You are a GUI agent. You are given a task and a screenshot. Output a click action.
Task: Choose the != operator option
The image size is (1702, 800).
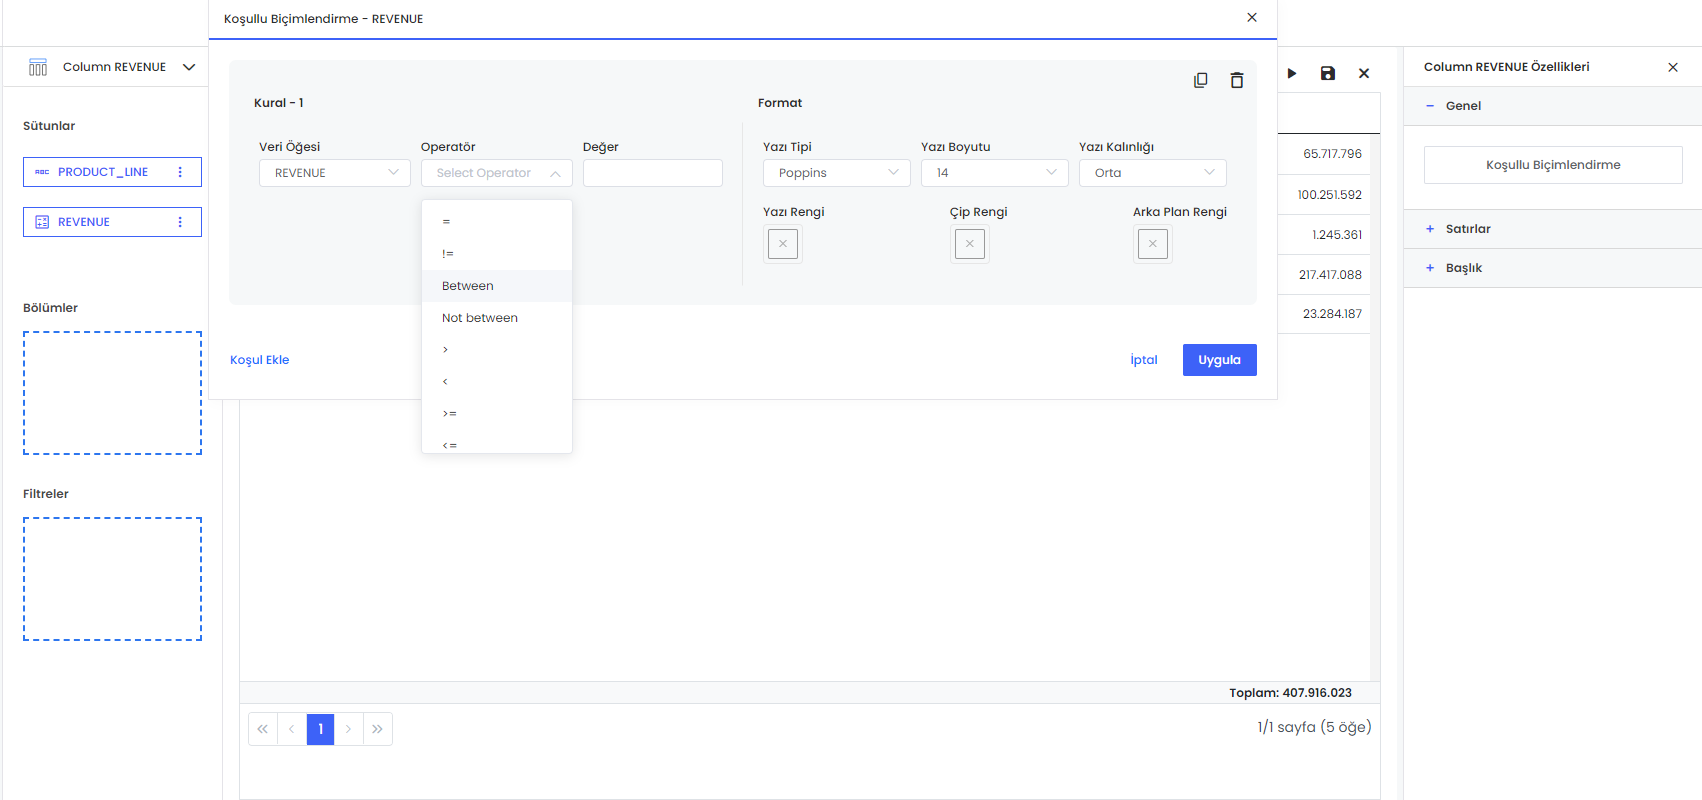coord(497,254)
